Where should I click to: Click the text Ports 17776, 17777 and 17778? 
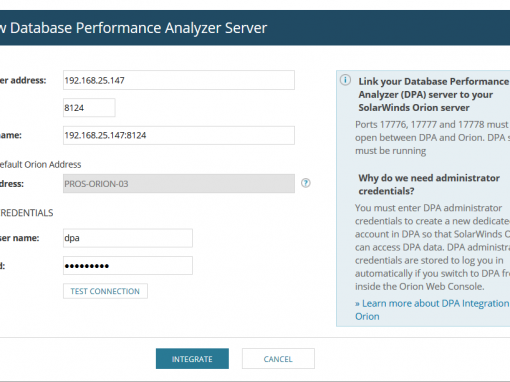click(x=420, y=125)
